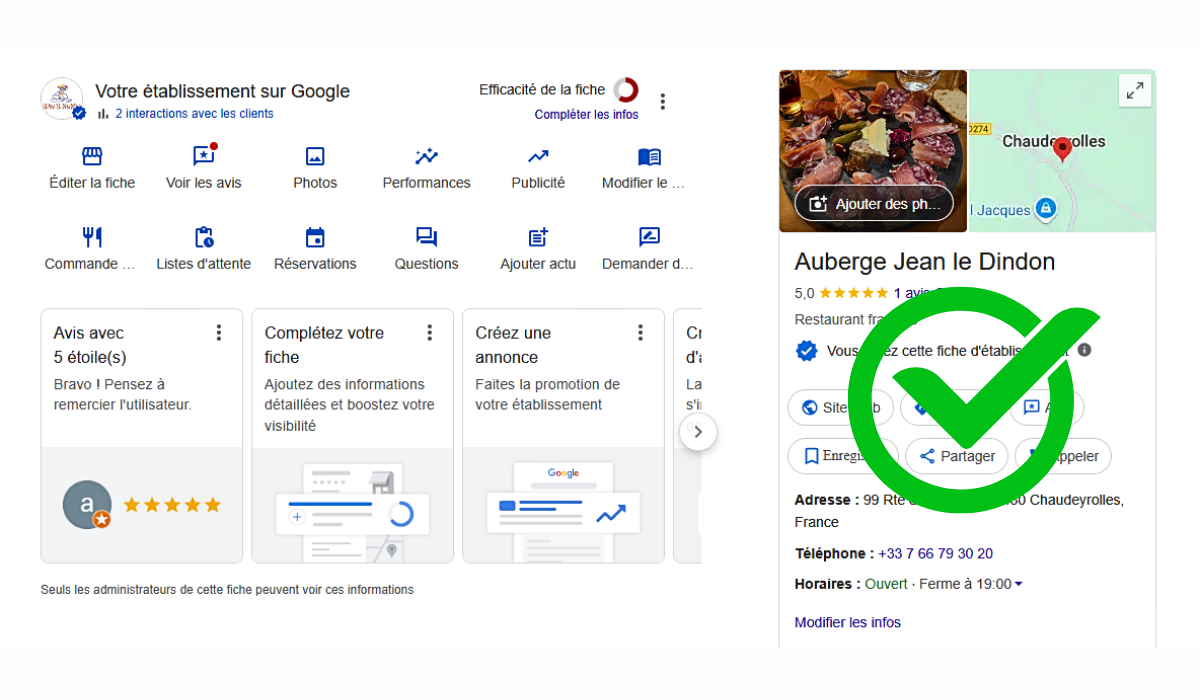1200x700 pixels.
Task: Open 2 interactions avec les clients link
Action: coord(194,114)
